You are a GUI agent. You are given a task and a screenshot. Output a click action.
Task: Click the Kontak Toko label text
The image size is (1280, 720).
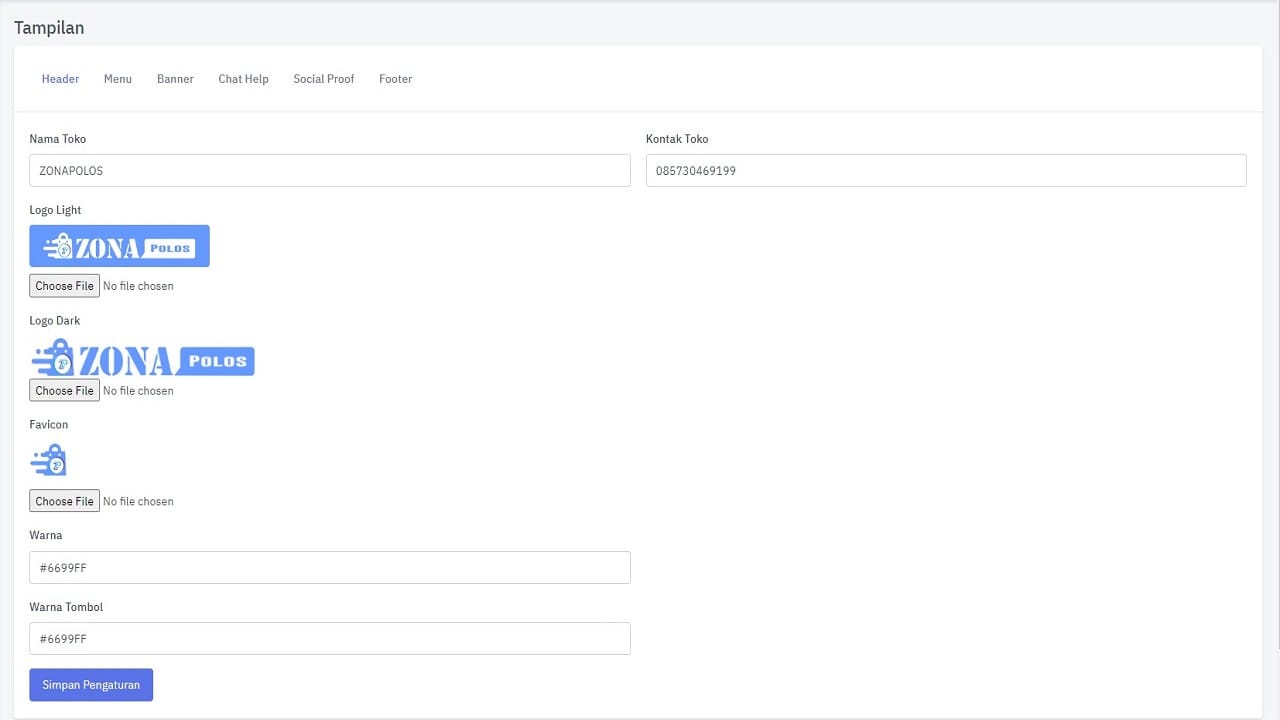point(677,139)
